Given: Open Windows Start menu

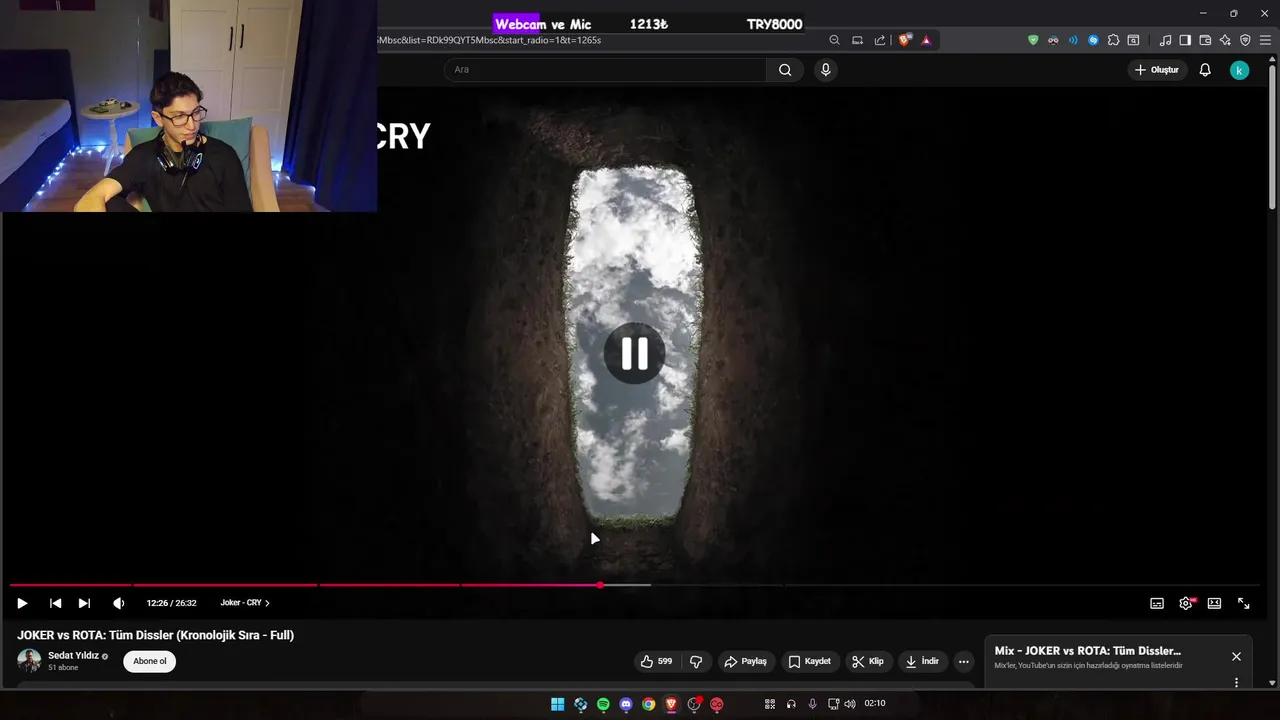Looking at the screenshot, I should click(557, 704).
